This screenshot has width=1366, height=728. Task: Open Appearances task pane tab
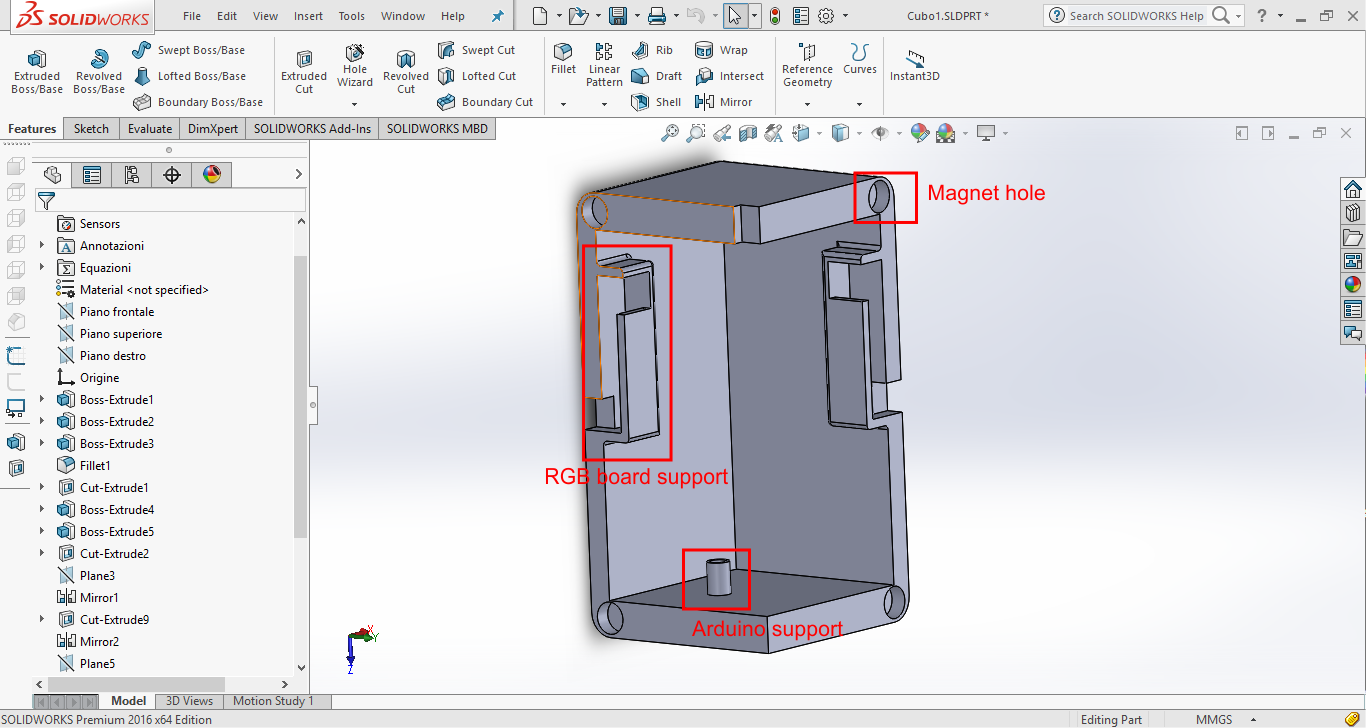pyautogui.click(x=1353, y=285)
